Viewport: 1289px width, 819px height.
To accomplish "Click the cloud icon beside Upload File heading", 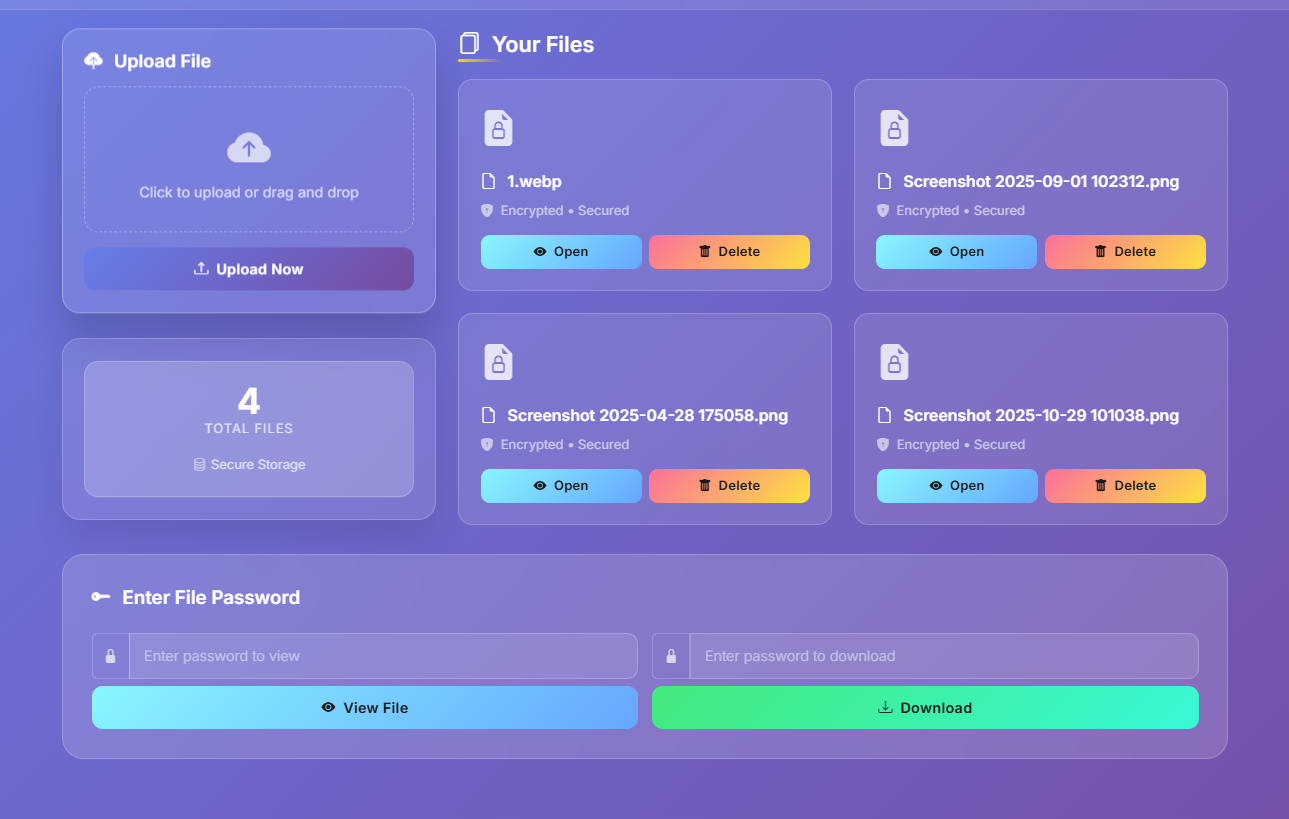I will [x=93, y=61].
